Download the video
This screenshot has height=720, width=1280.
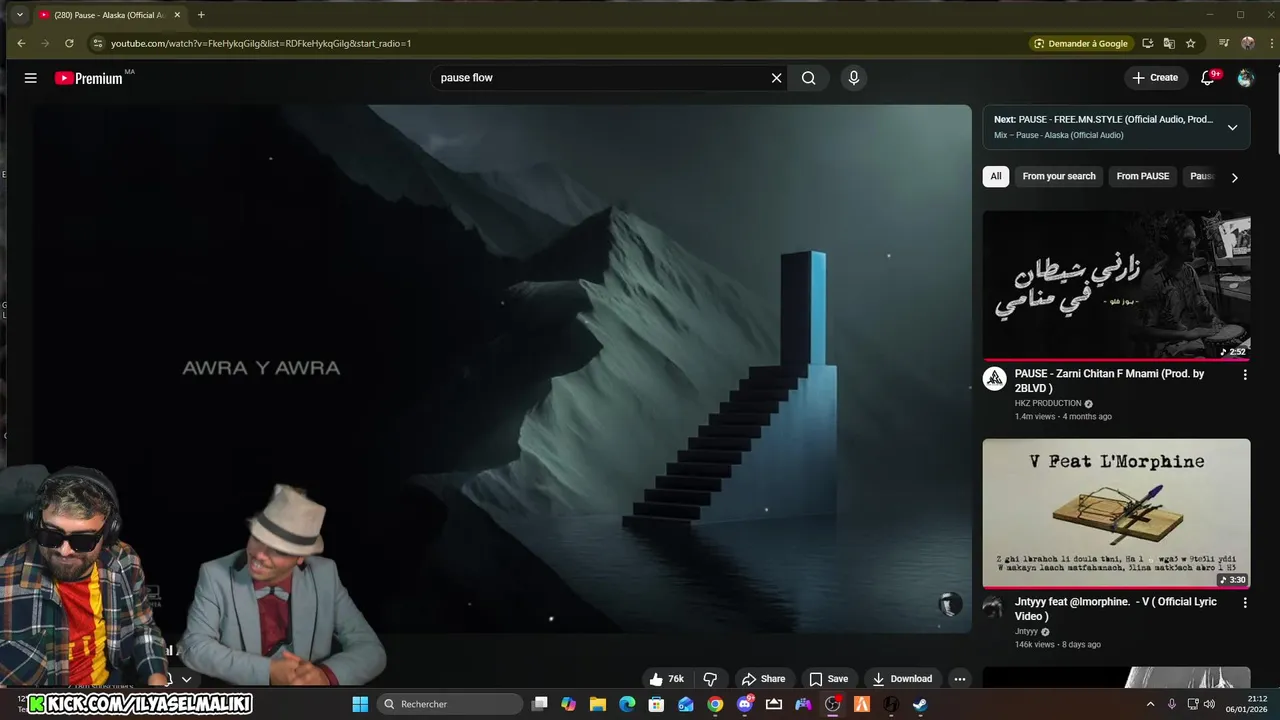[x=901, y=679]
